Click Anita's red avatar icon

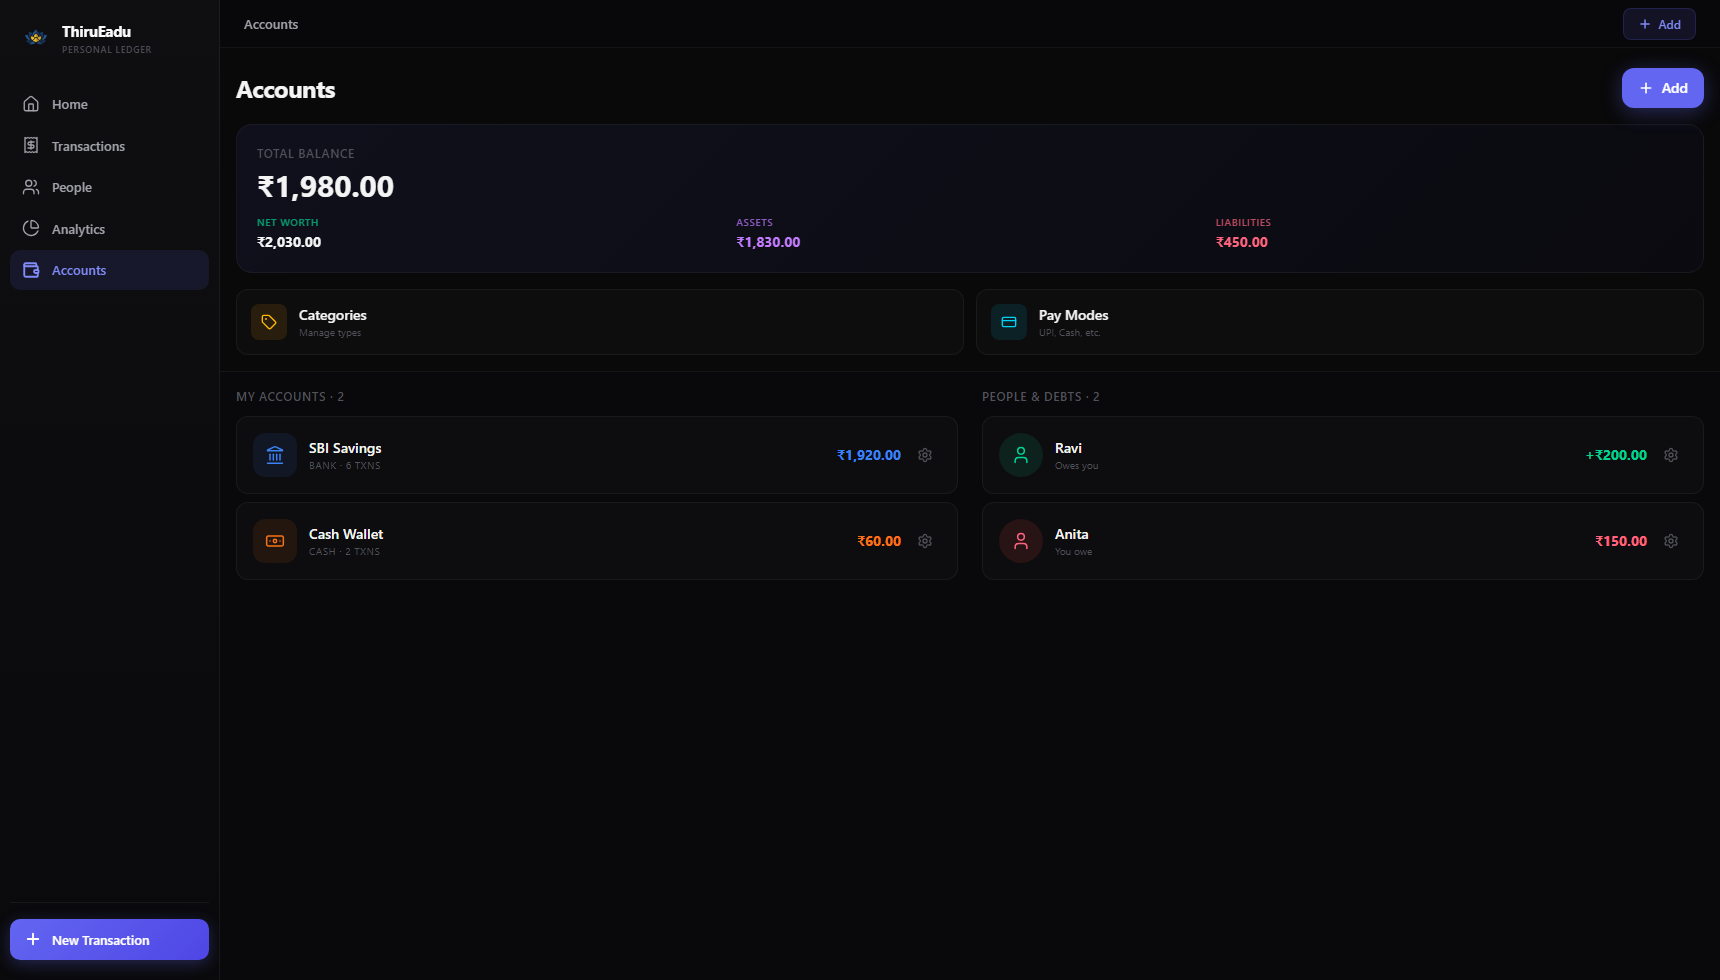click(x=1020, y=541)
